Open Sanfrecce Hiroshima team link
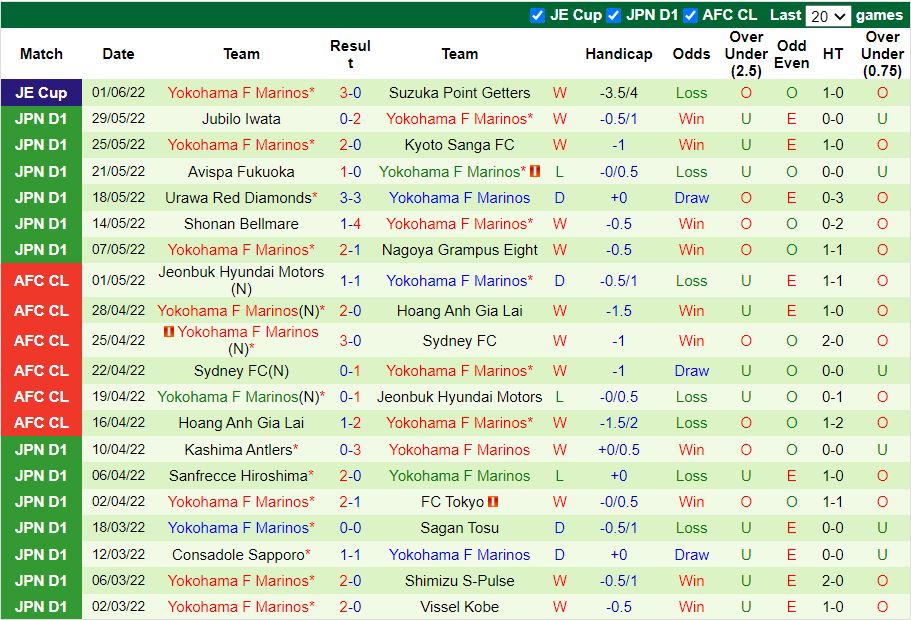The width and height of the screenshot is (911, 620). click(x=238, y=475)
